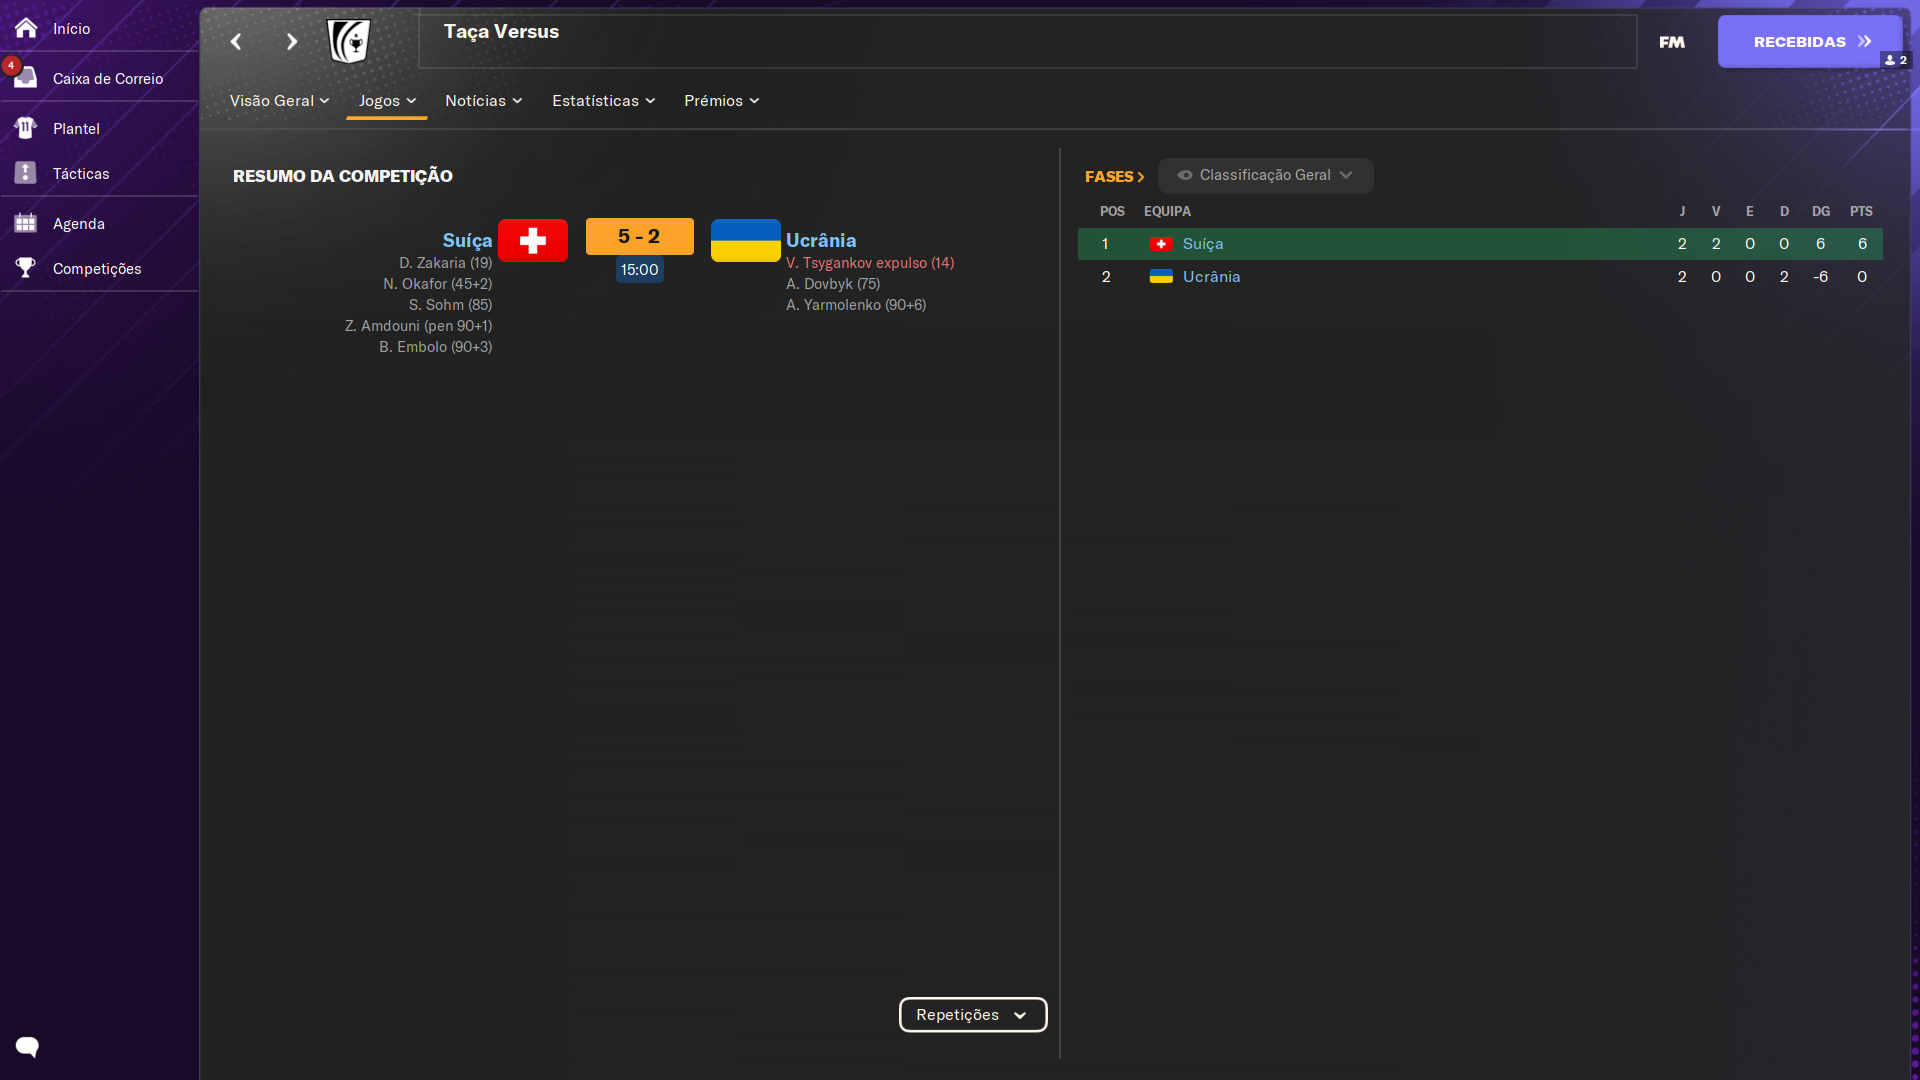
Task: Expand the Visão Geral menu
Action: tap(279, 100)
